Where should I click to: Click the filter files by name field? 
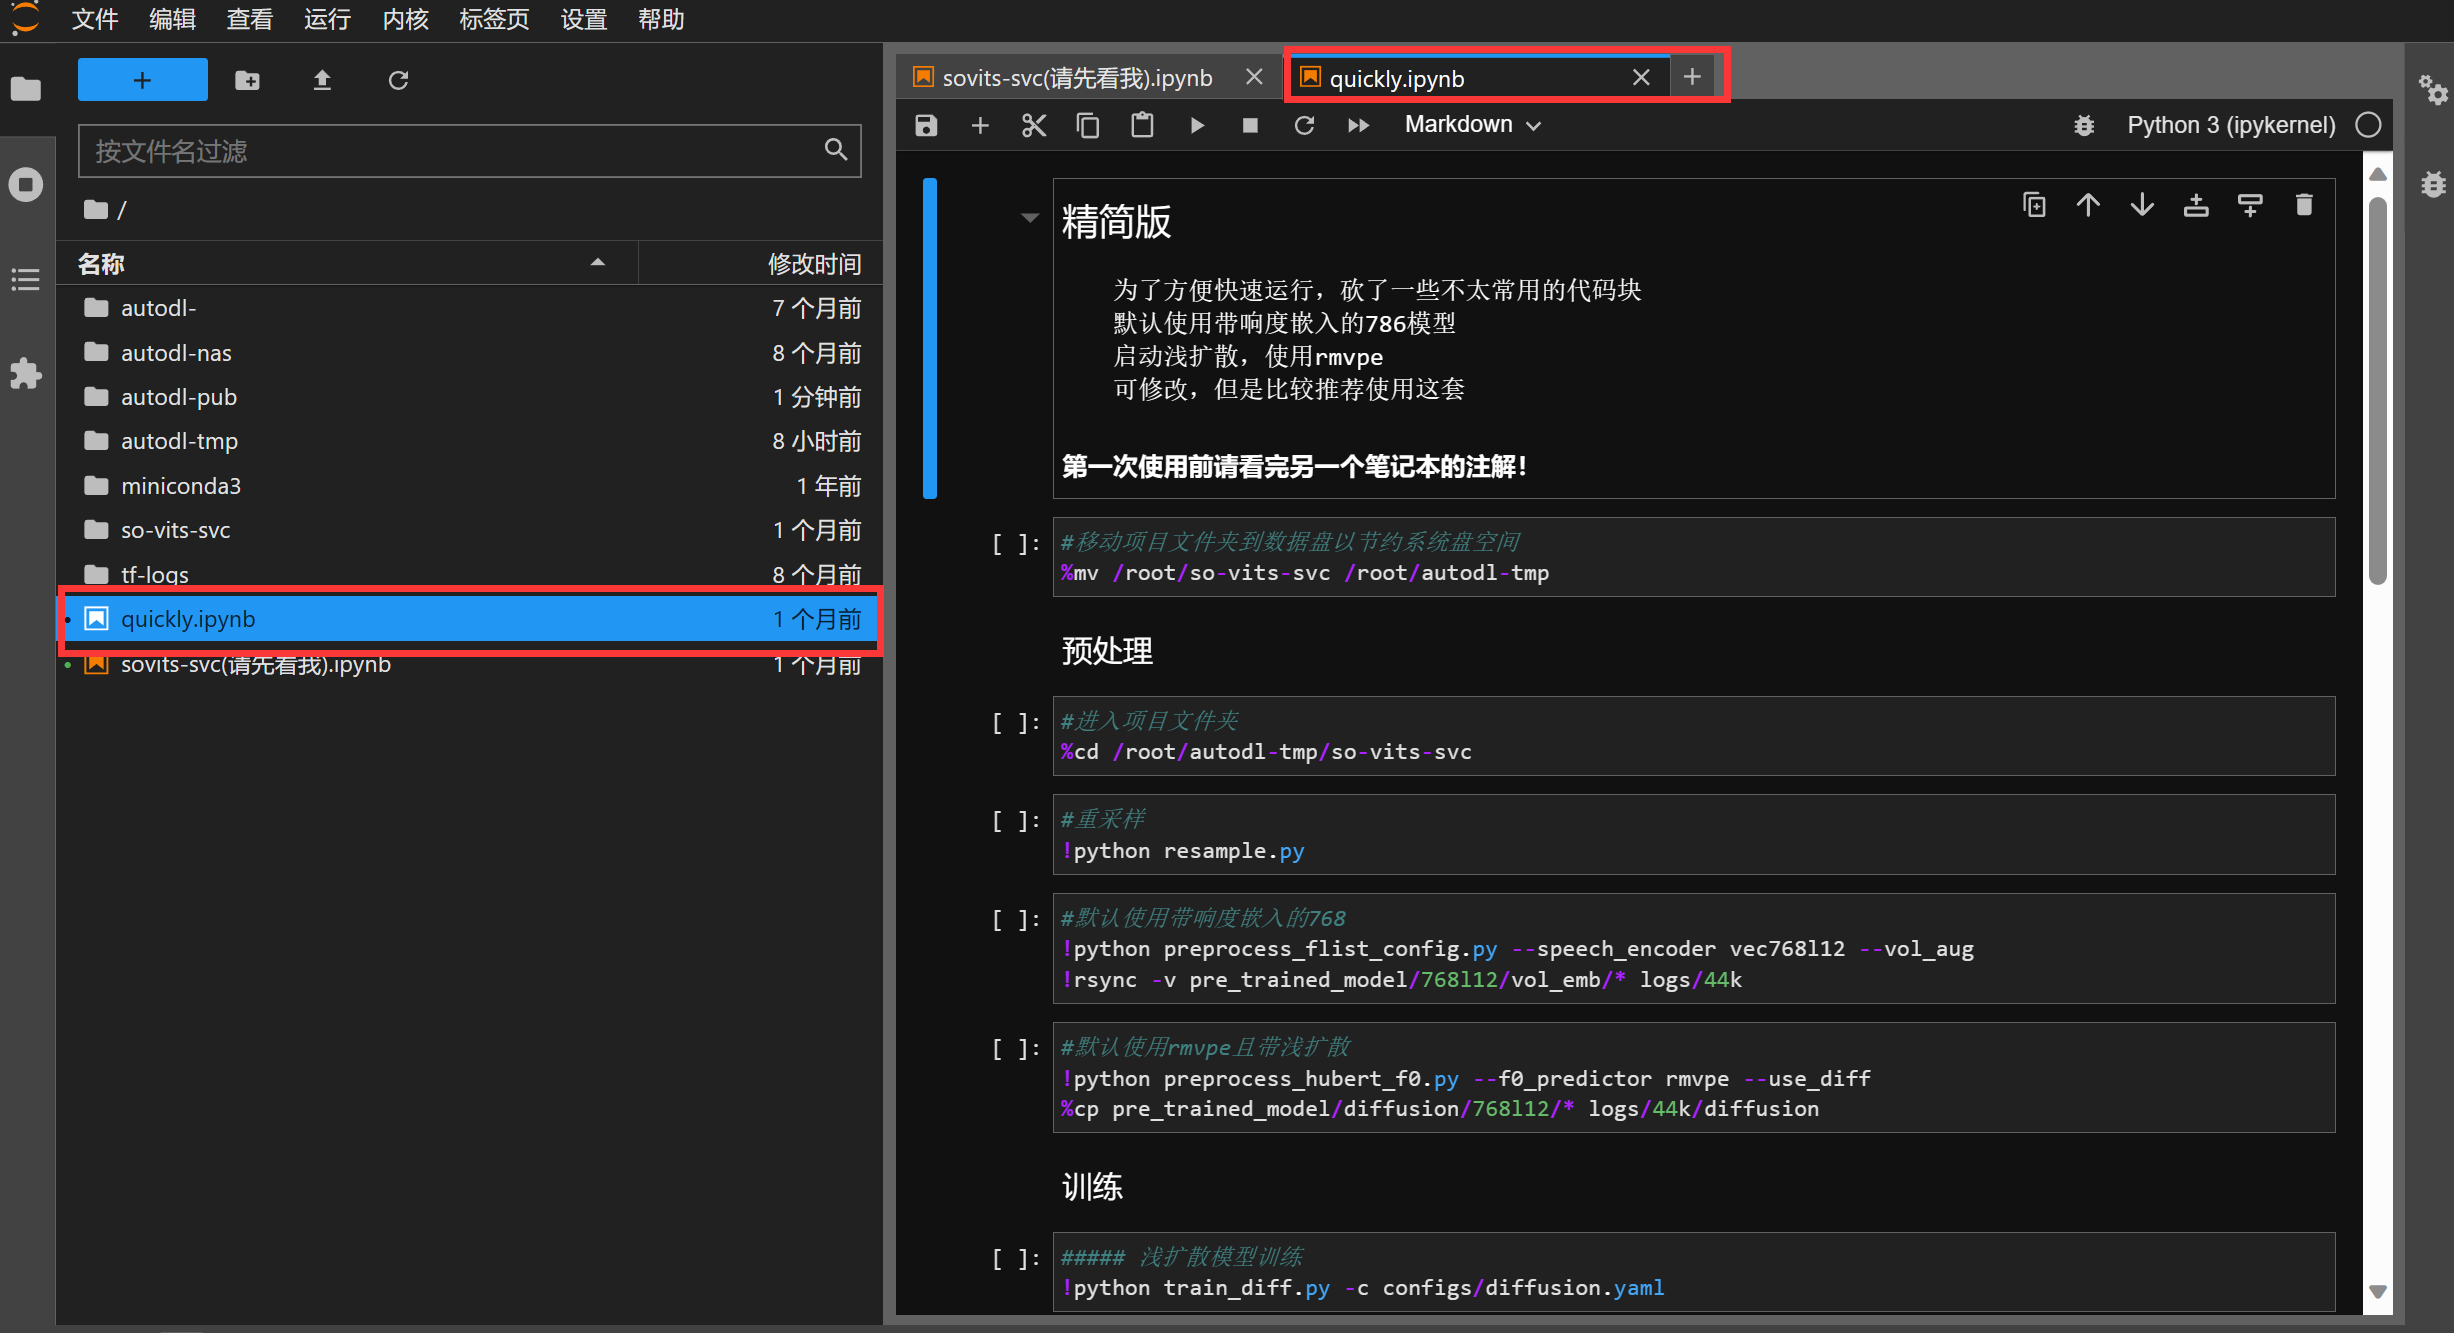click(469, 151)
